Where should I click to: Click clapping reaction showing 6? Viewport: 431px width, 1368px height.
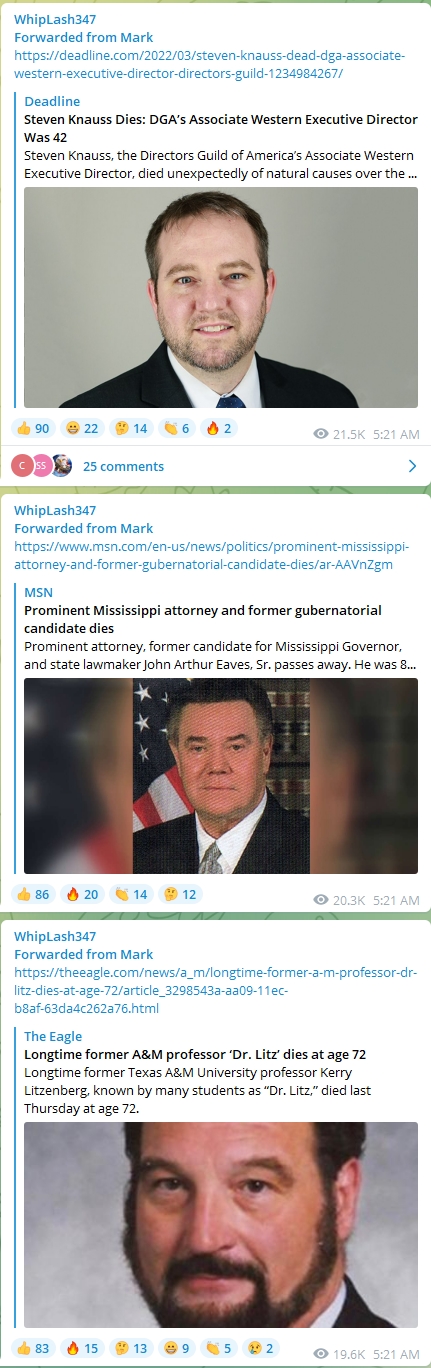coord(176,429)
